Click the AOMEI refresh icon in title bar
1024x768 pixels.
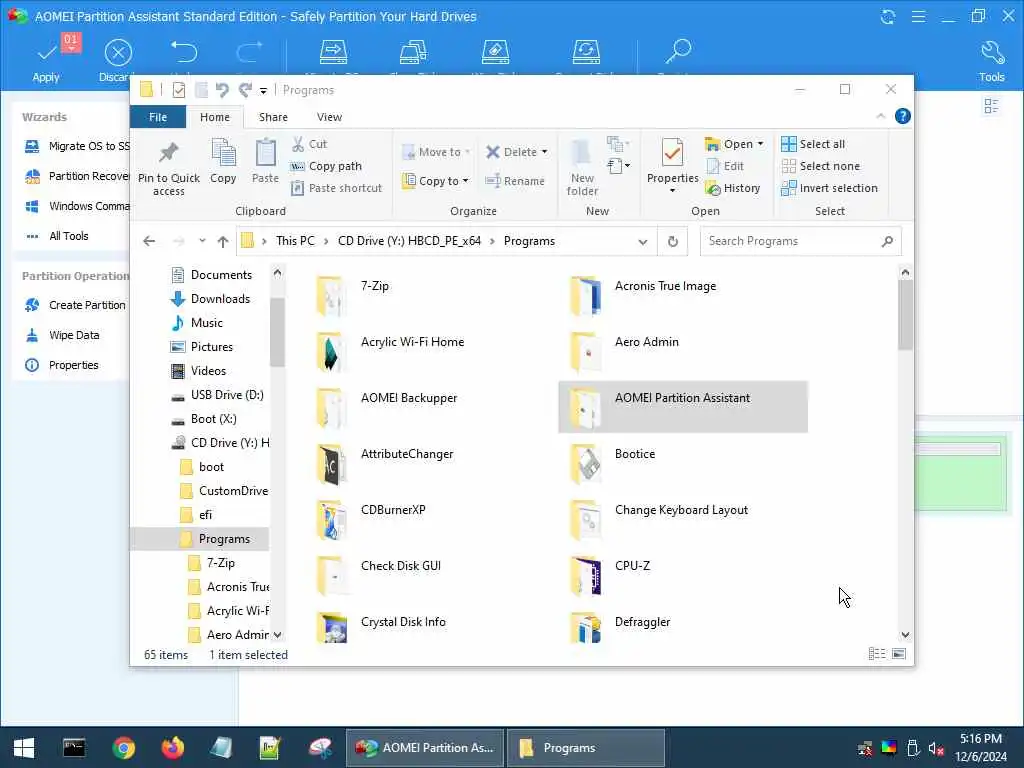coord(888,16)
